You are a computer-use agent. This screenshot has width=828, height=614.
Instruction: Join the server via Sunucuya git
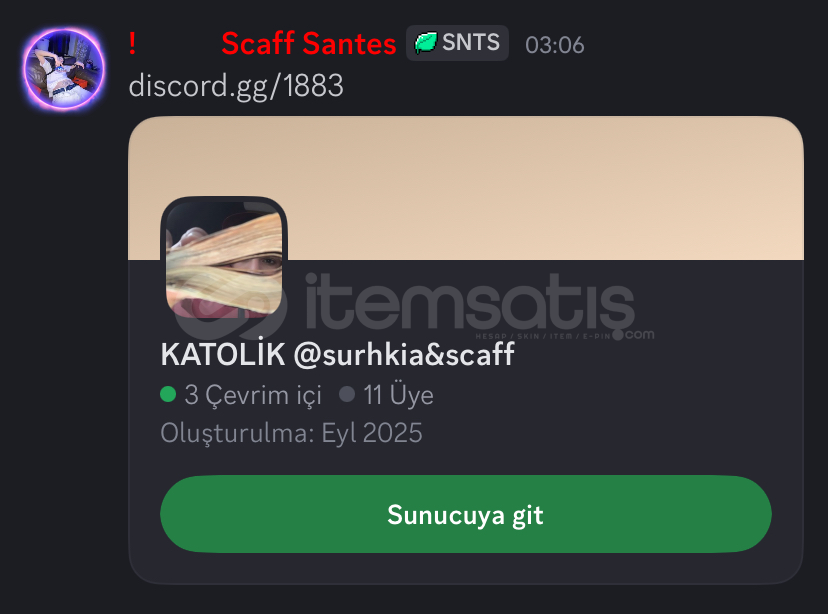point(466,514)
